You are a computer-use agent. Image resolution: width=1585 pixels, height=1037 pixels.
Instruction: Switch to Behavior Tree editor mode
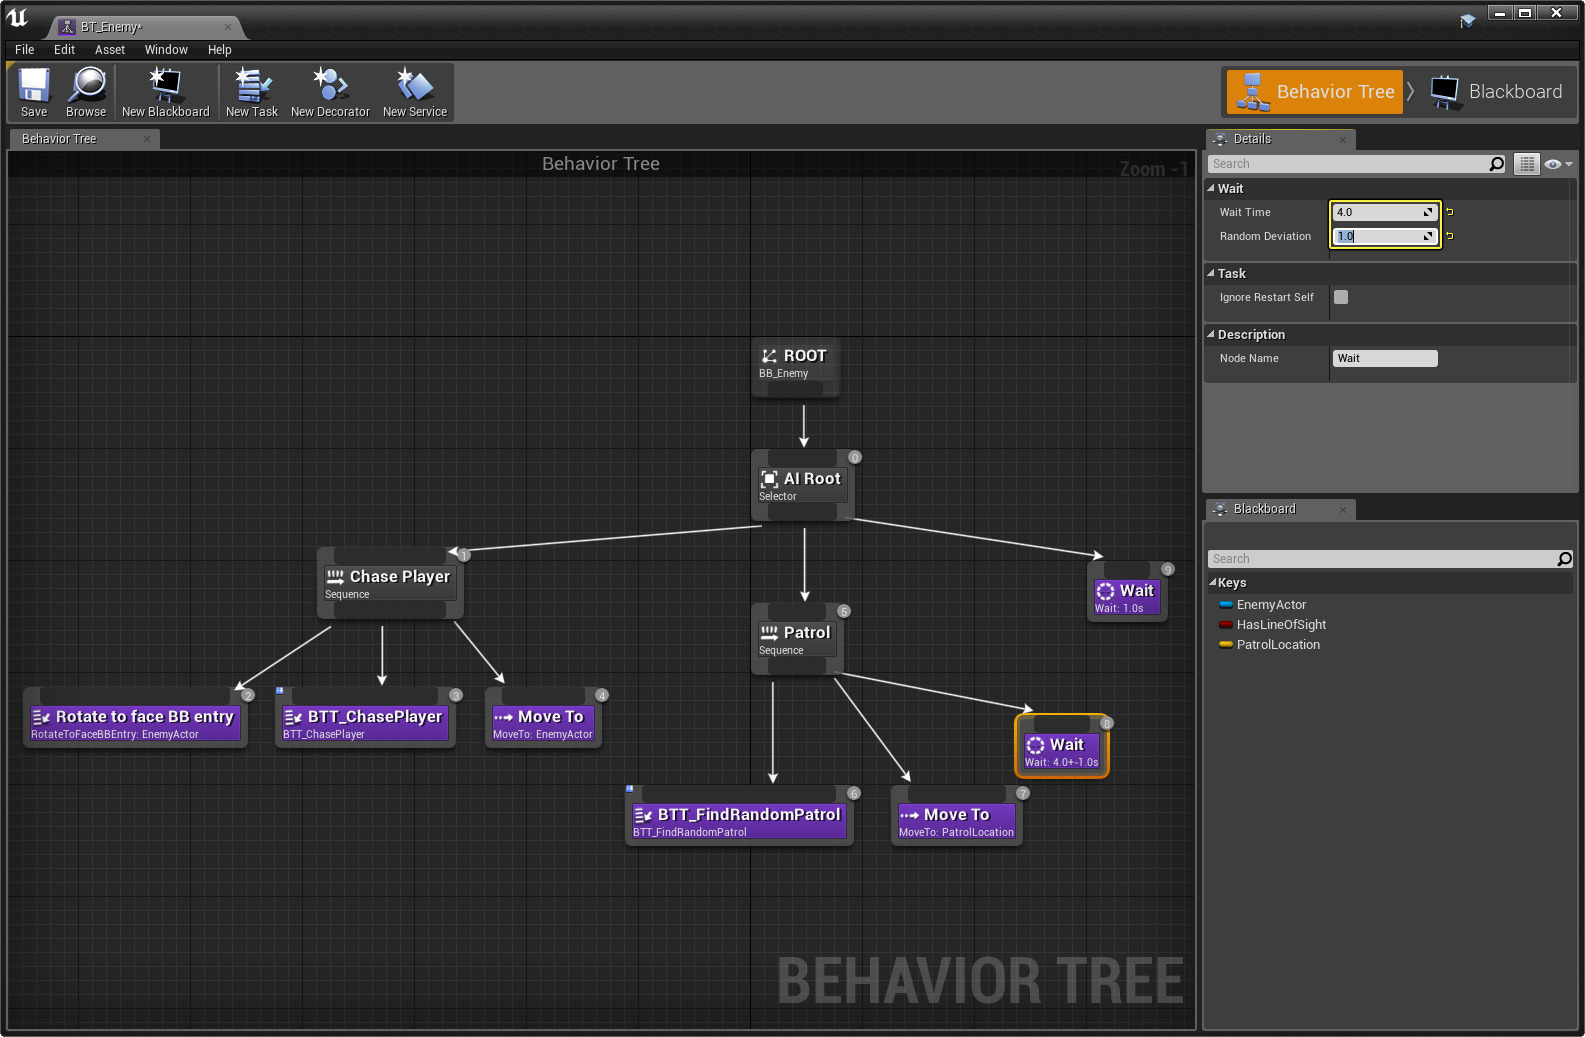(x=1314, y=92)
